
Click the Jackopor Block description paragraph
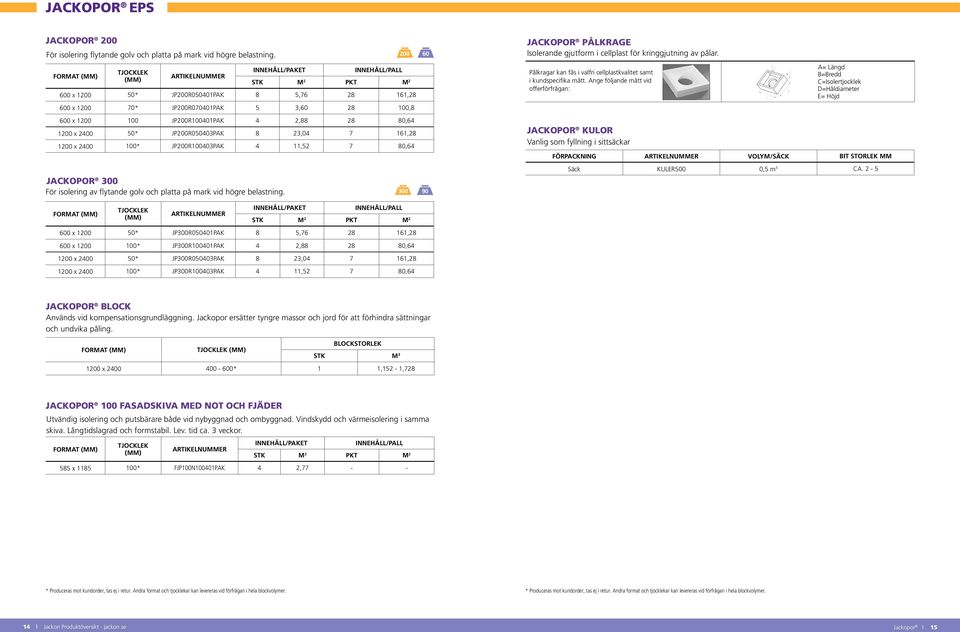tap(238, 323)
